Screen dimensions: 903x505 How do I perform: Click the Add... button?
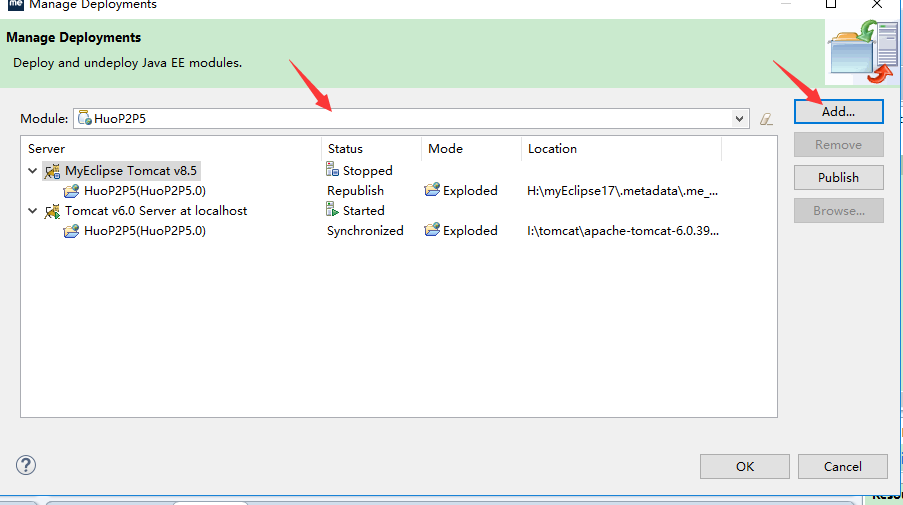tap(838, 112)
